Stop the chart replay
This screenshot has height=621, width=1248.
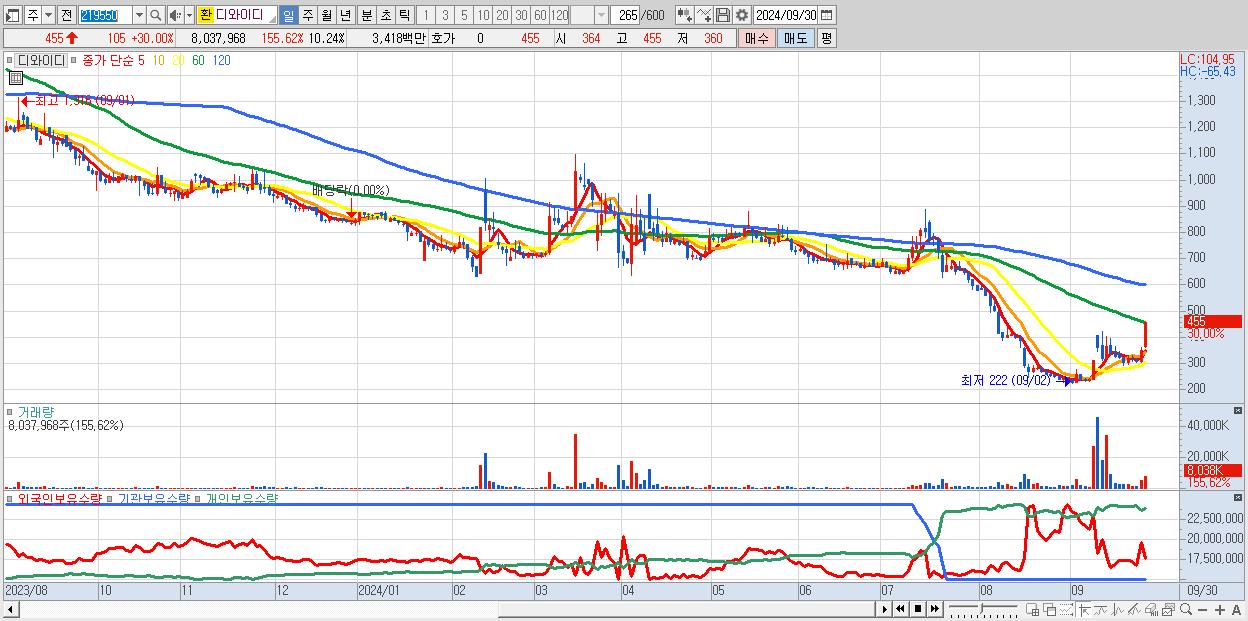pyautogui.click(x=918, y=609)
